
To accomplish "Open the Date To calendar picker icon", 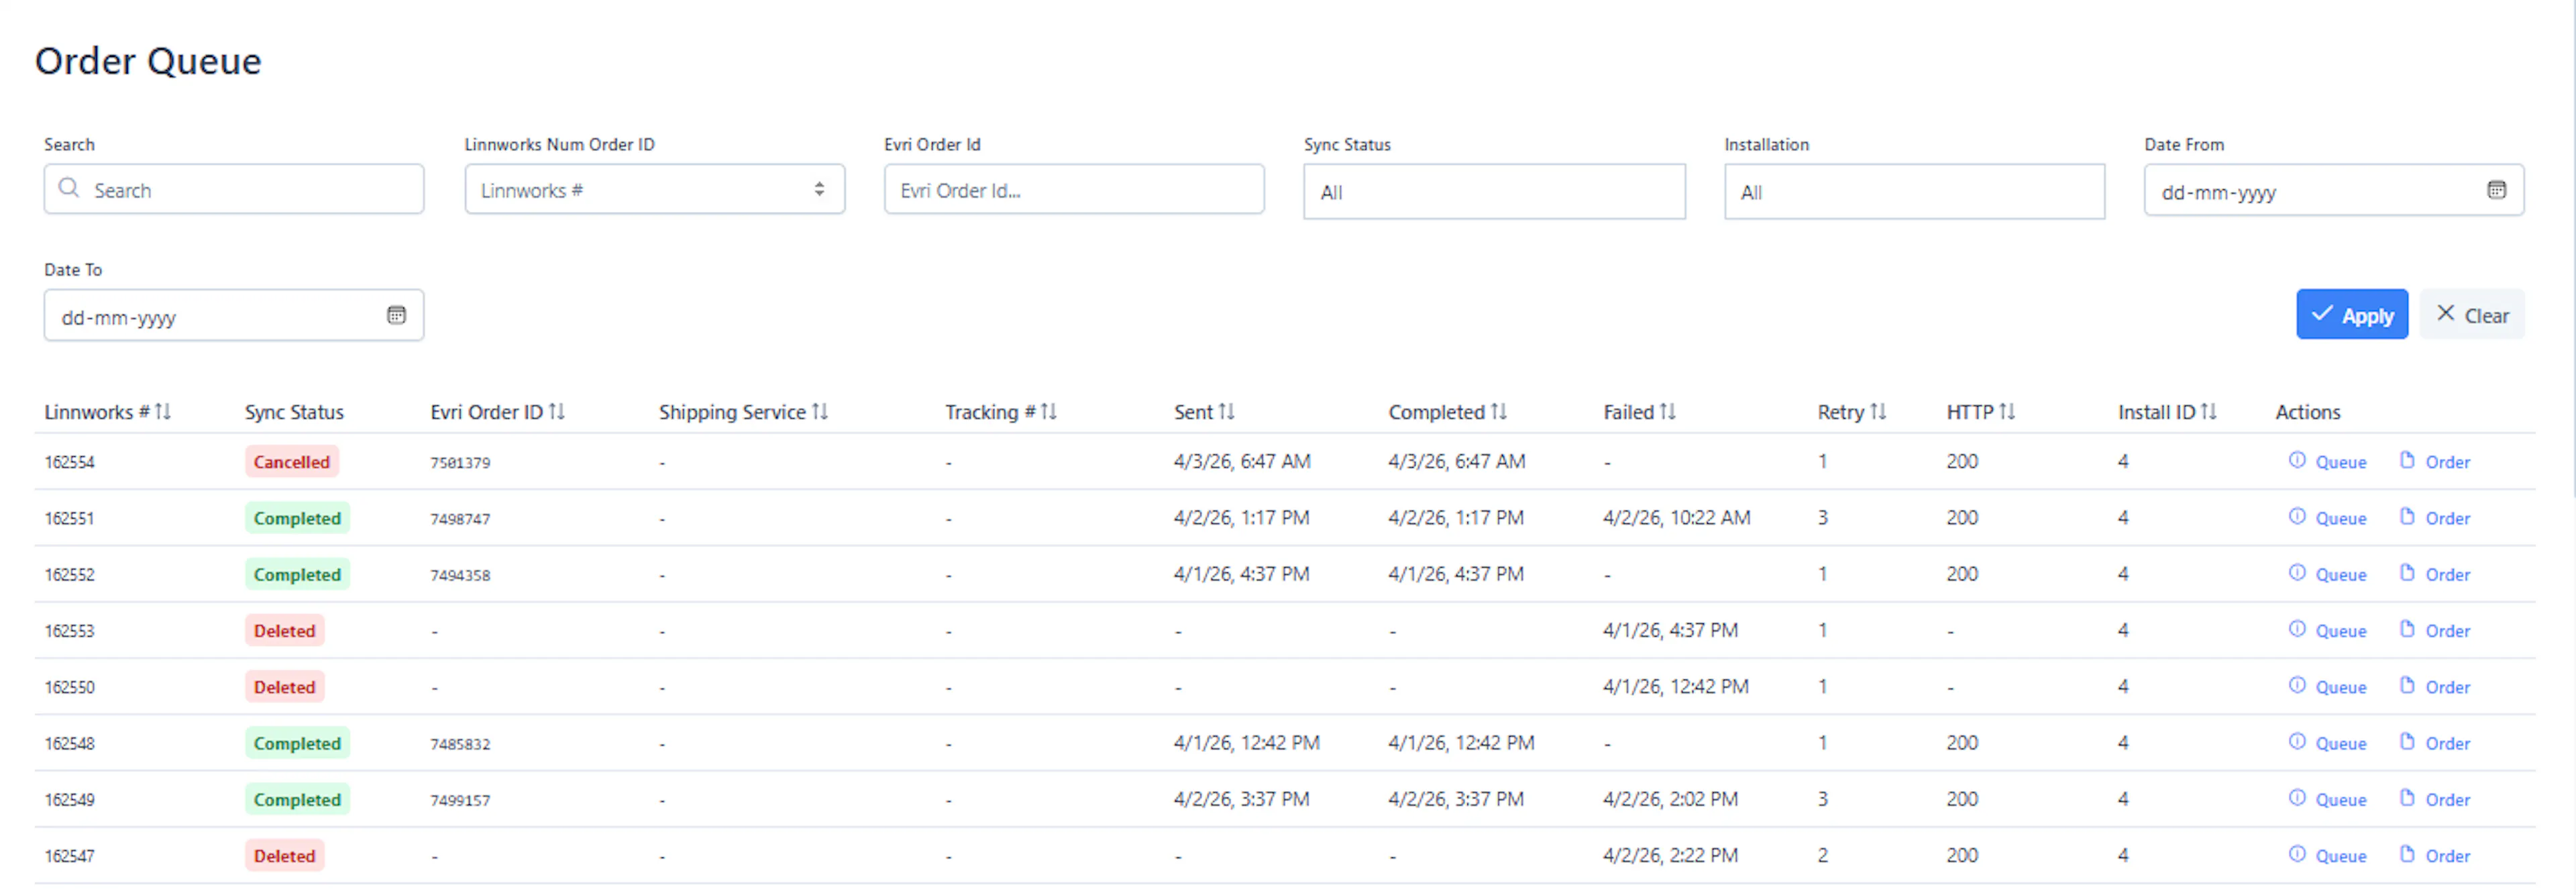I will click(x=396, y=316).
